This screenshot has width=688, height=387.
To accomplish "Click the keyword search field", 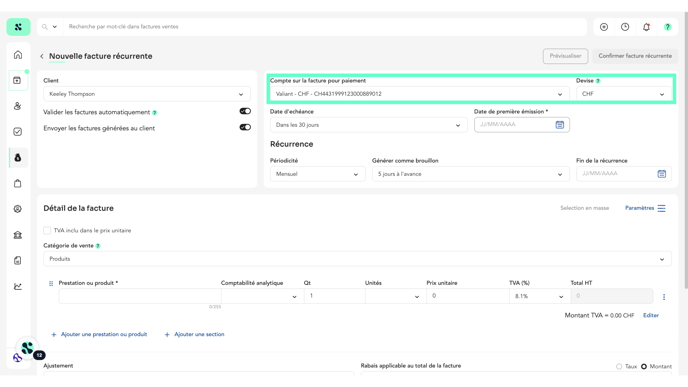I will tap(325, 27).
